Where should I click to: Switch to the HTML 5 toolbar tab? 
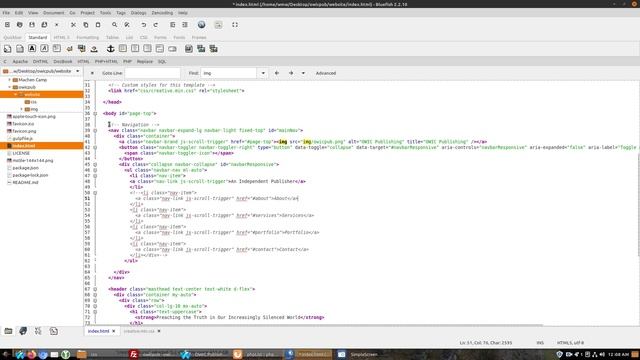pyautogui.click(x=62, y=38)
